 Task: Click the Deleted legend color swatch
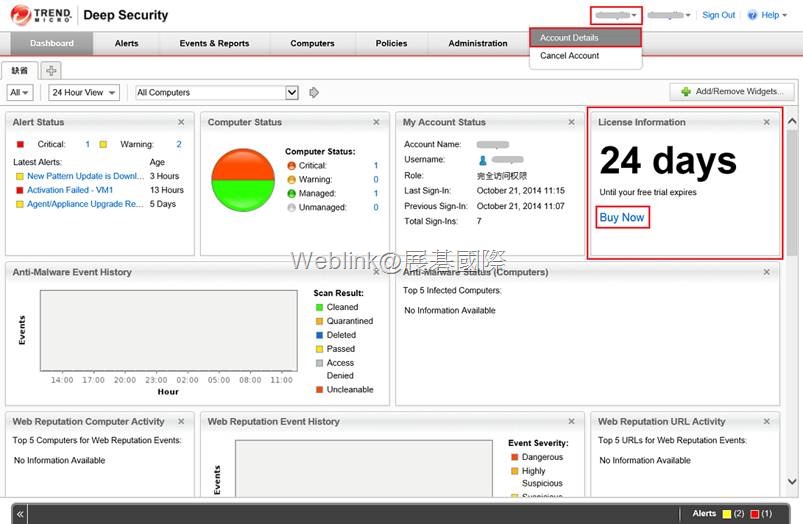pos(319,334)
